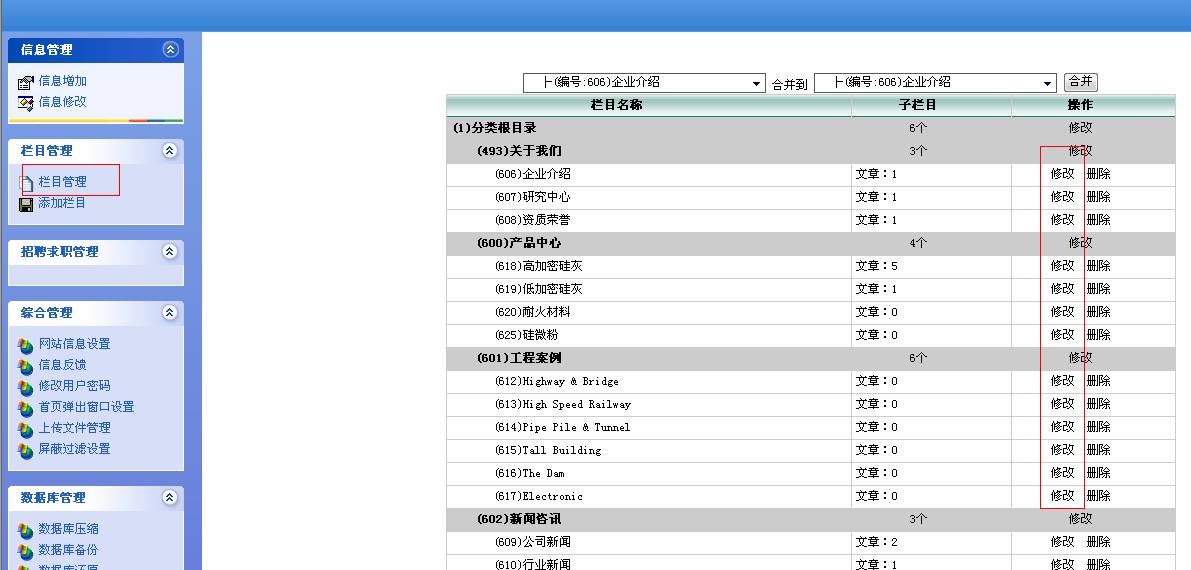Screen dimensions: 1191x570
Task: Open the 屏蔽过滤设置 link
Action: [74, 448]
